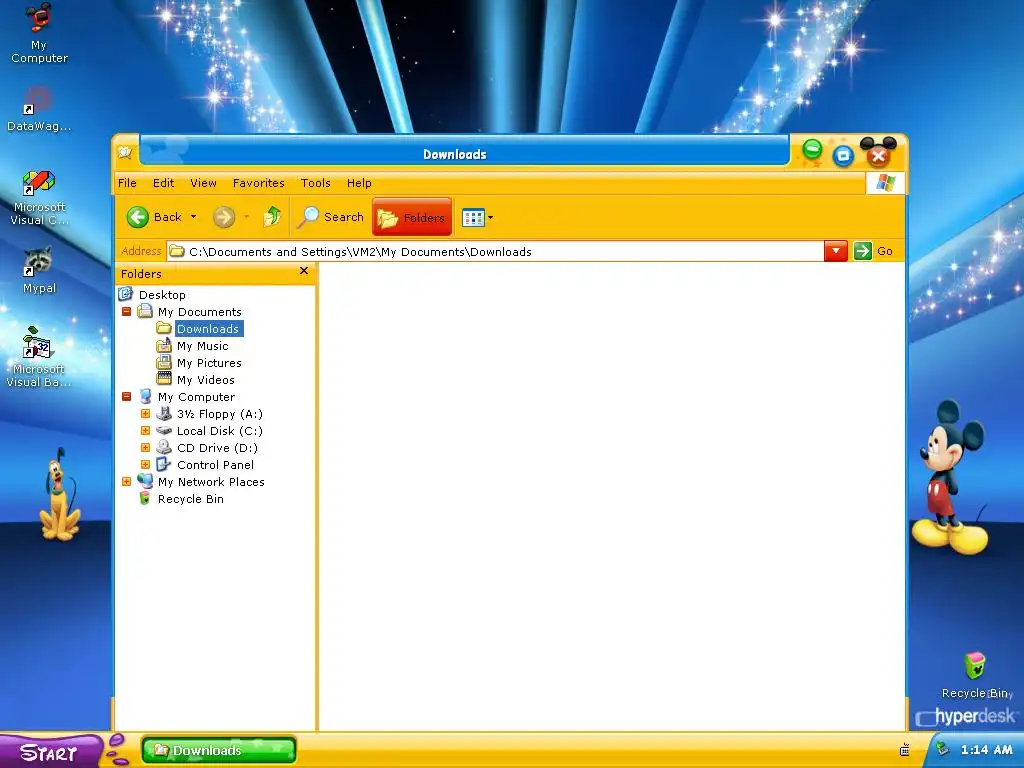This screenshot has height=768, width=1024.
Task: Expand the Local Disk (C:) node
Action: [146, 430]
